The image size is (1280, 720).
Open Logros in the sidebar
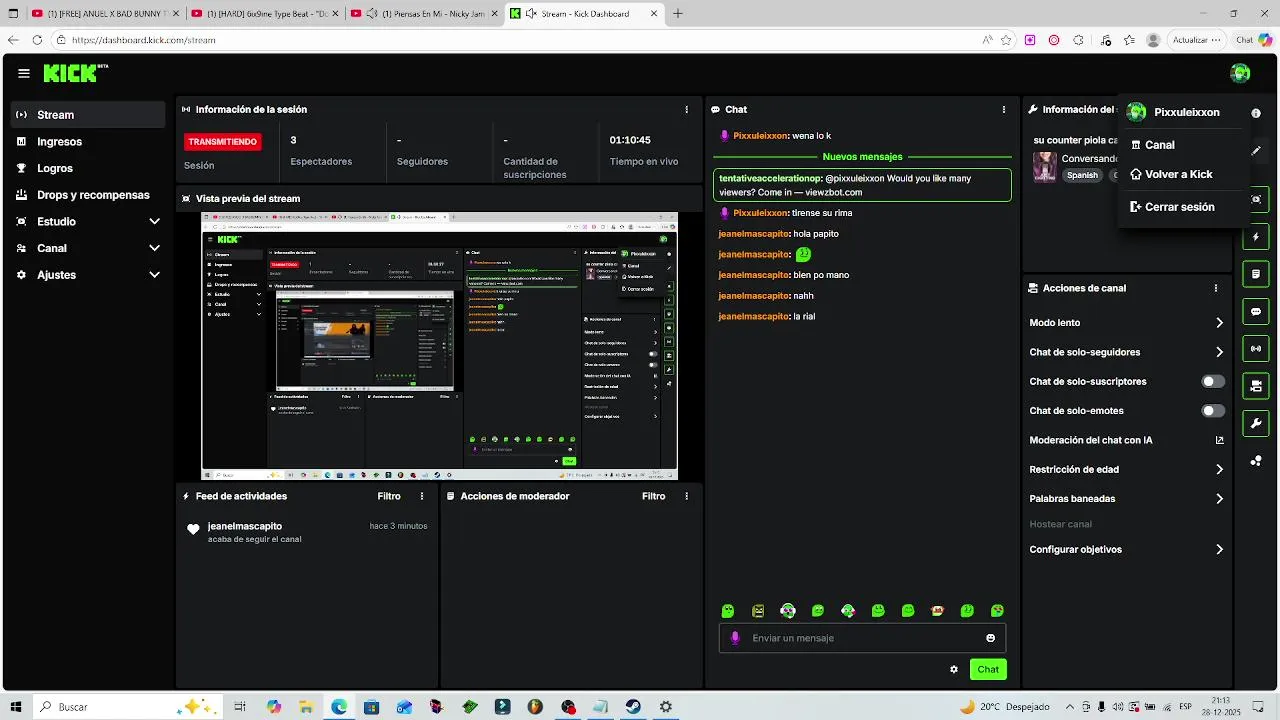click(x=88, y=168)
